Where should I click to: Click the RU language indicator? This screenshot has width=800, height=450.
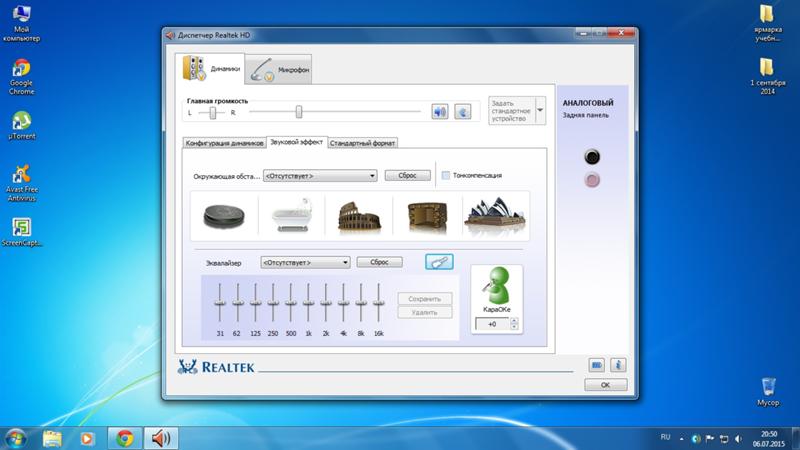click(665, 437)
